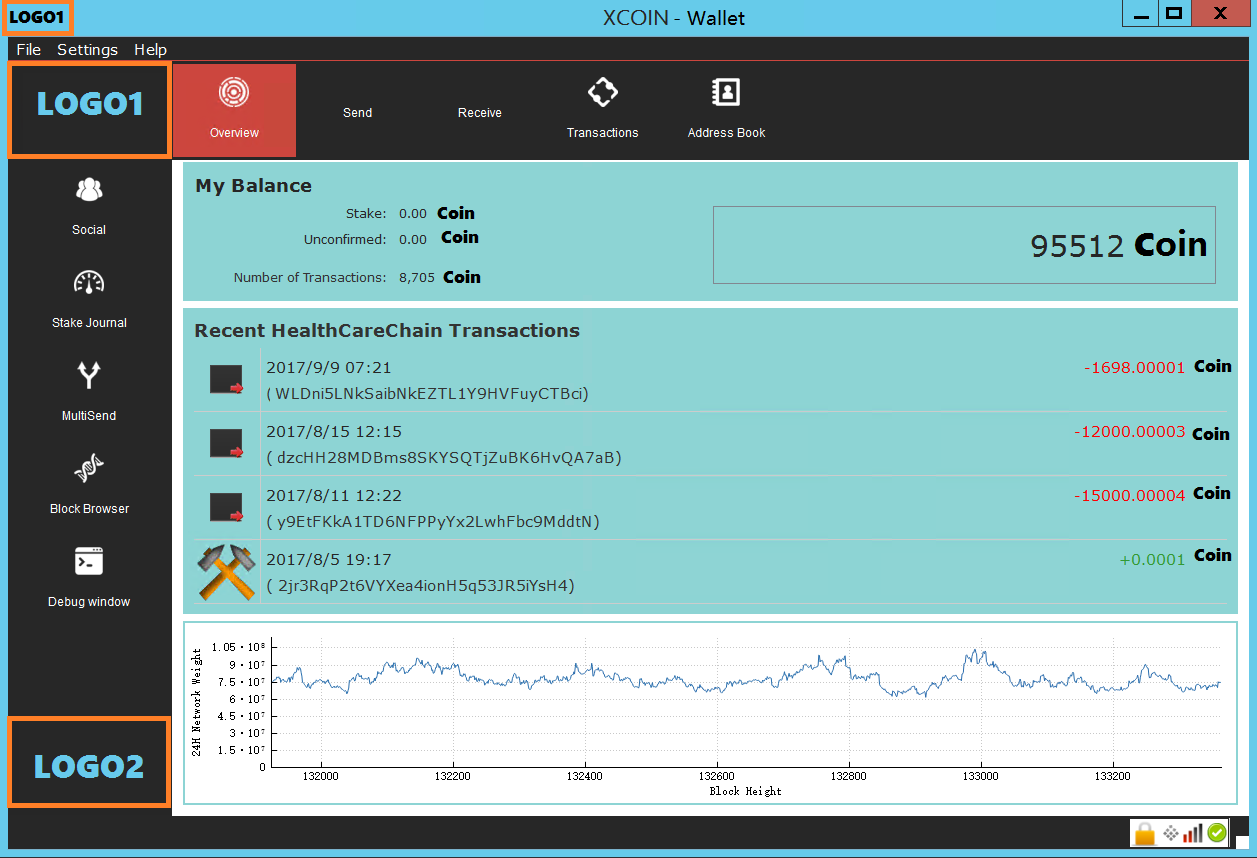
Task: Open the Social section in the sidebar
Action: [89, 206]
